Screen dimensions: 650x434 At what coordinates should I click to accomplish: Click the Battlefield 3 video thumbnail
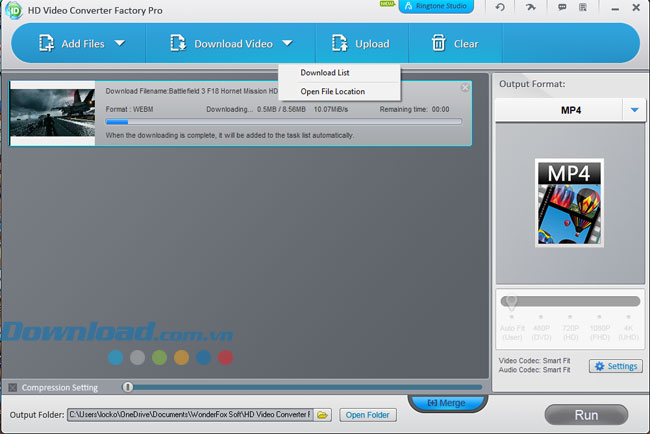click(52, 113)
